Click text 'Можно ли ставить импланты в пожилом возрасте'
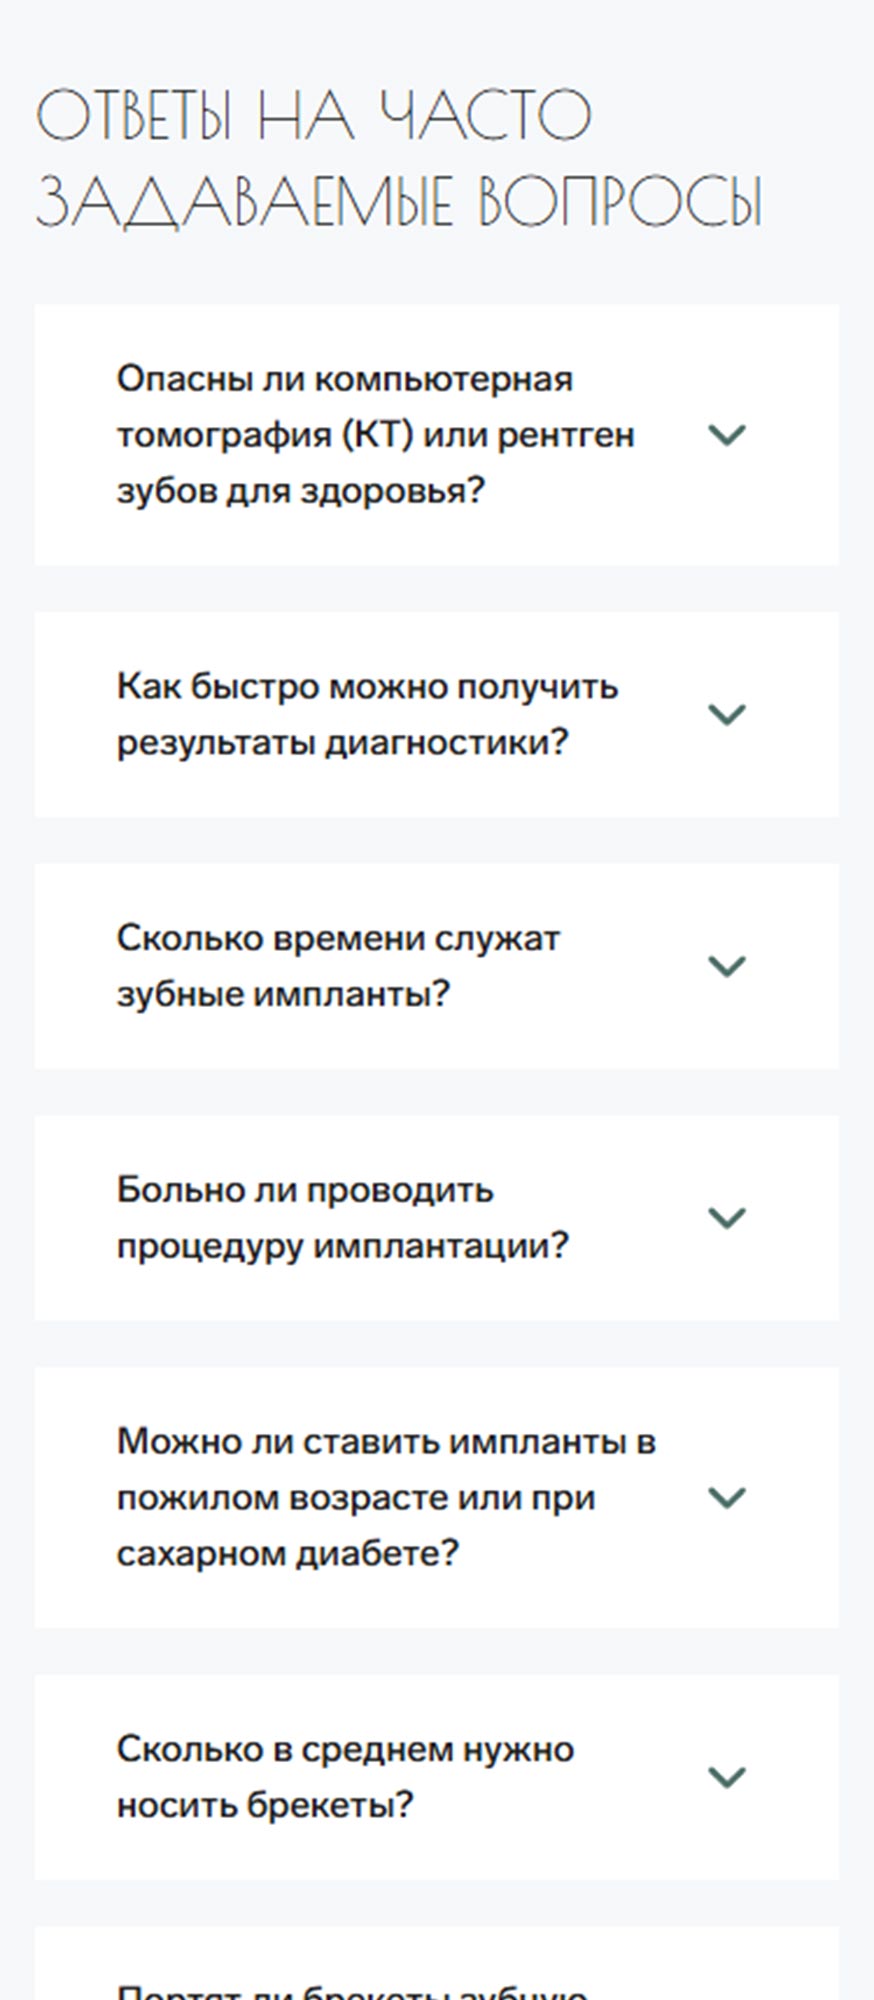 coord(386,1442)
